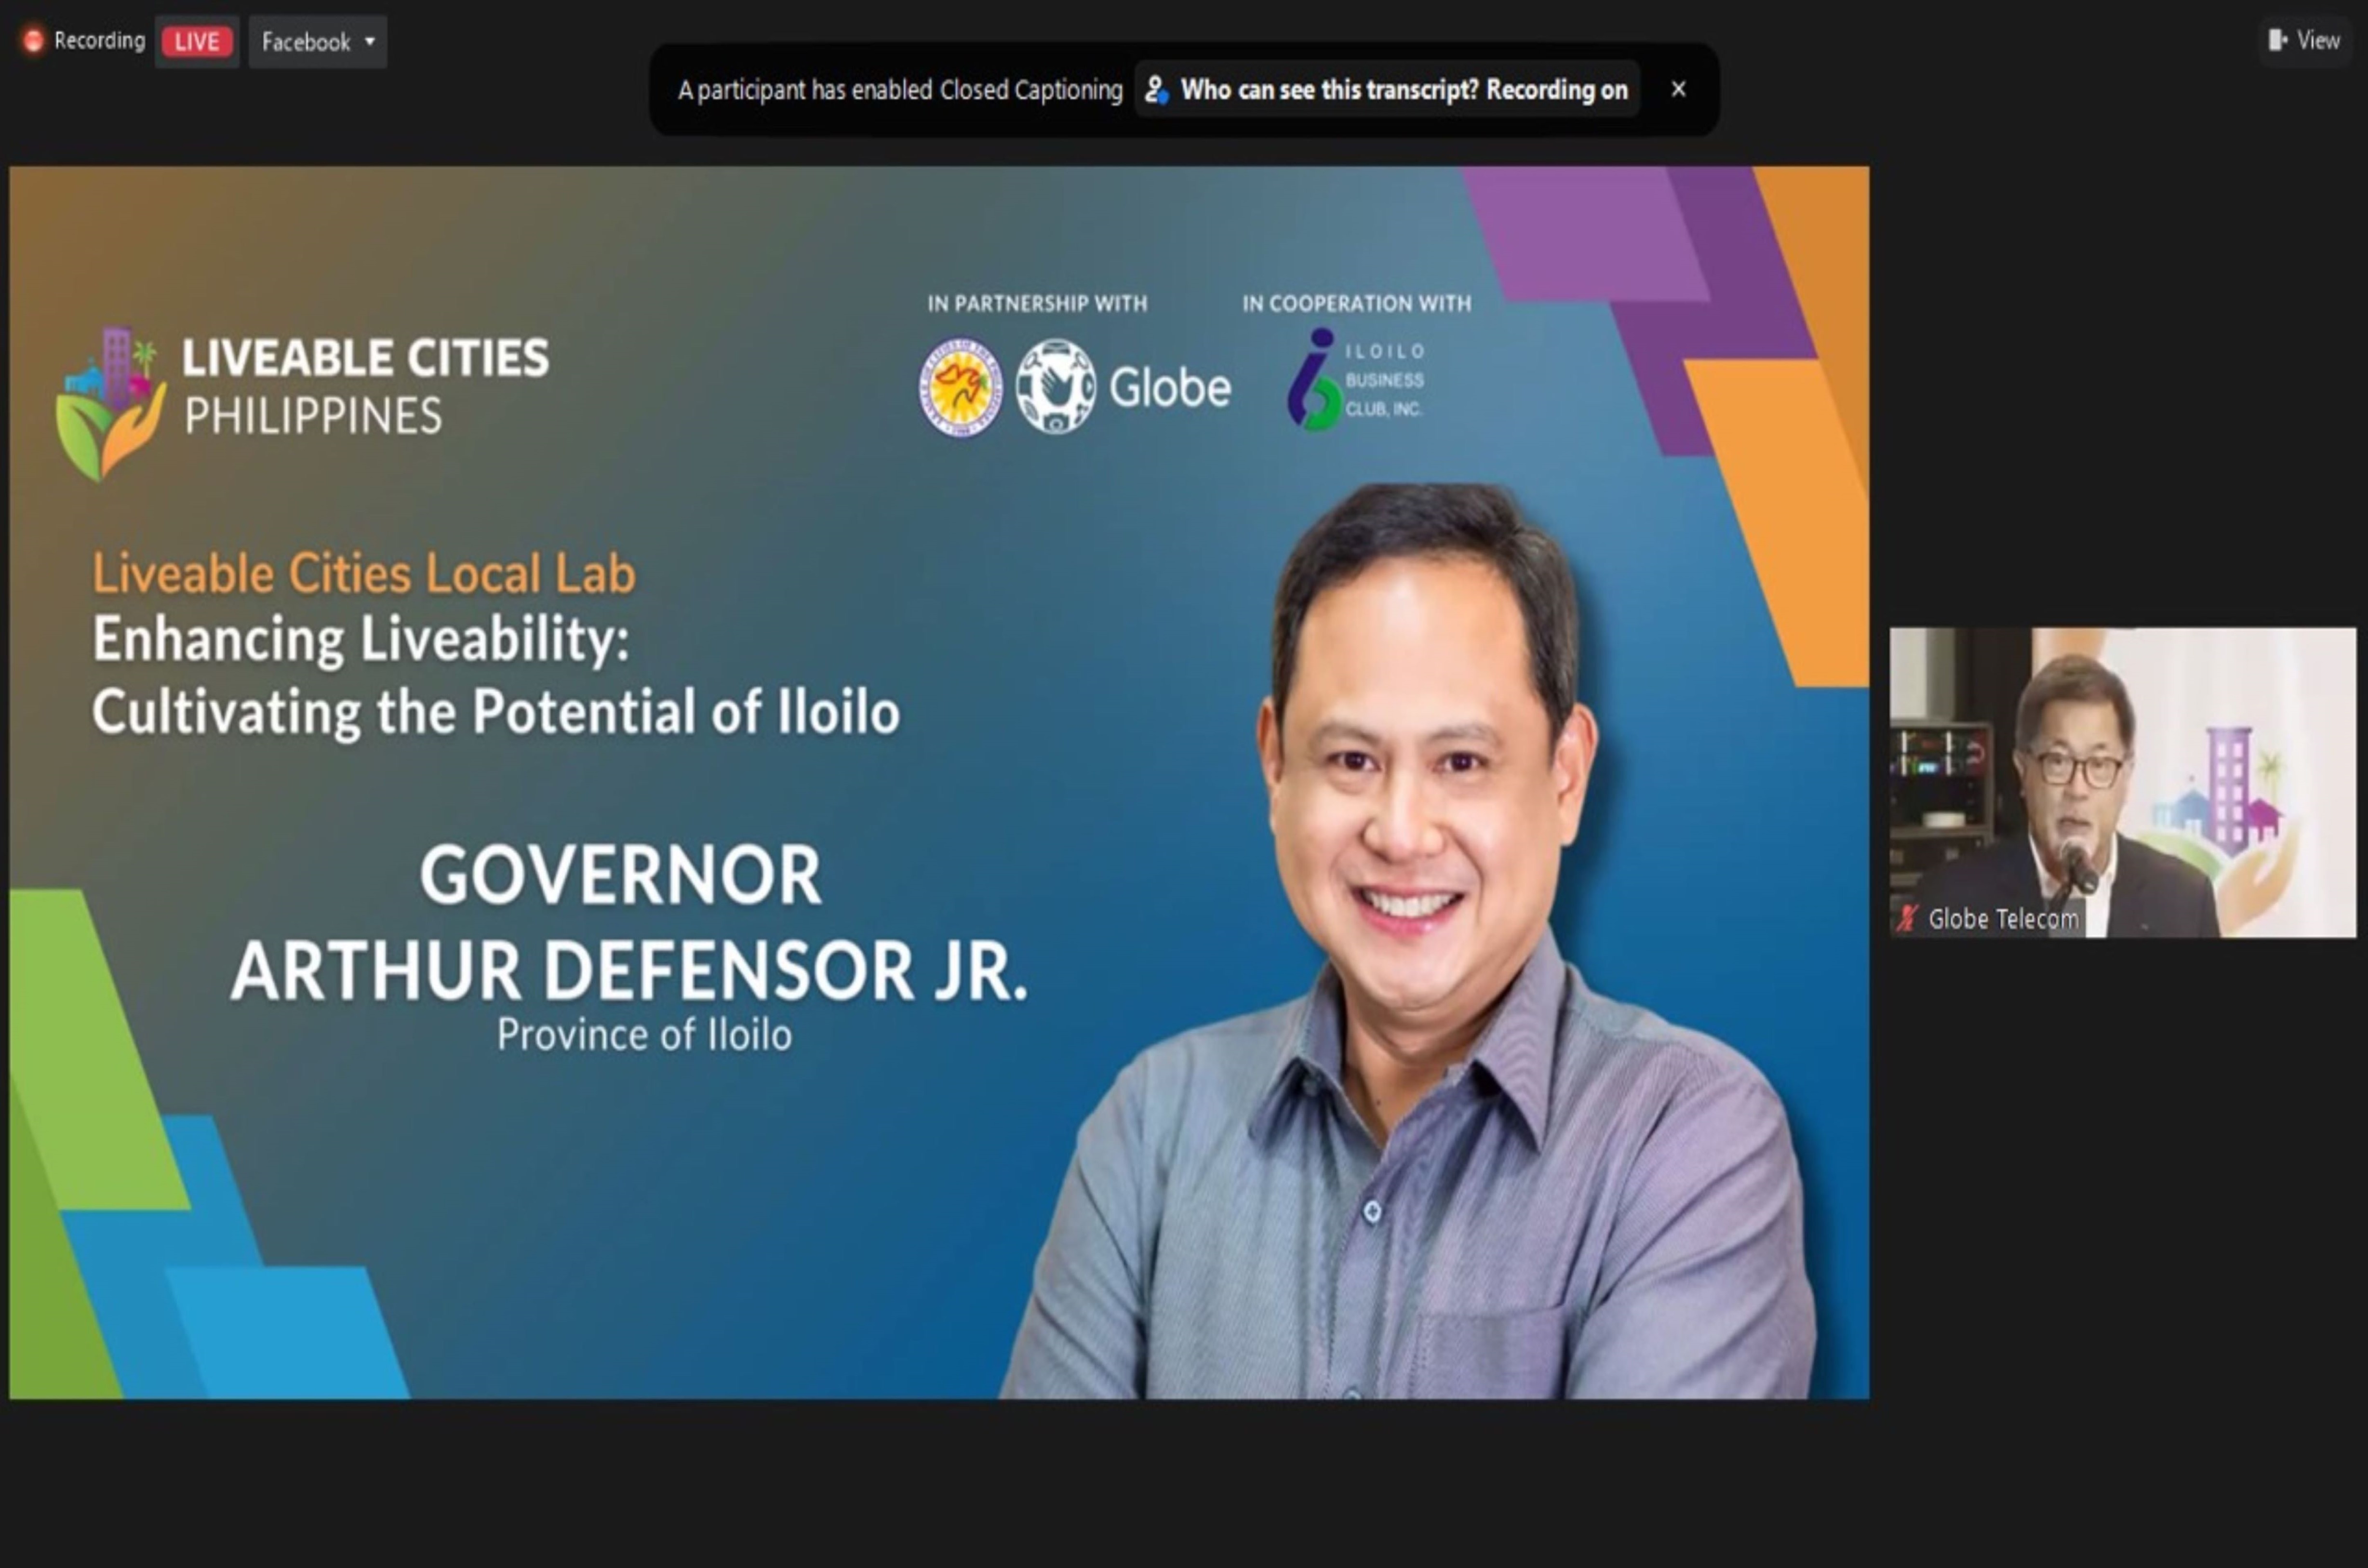The width and height of the screenshot is (2368, 1568).
Task: Click the muted microphone icon on Globe Telecom
Action: tap(1908, 918)
